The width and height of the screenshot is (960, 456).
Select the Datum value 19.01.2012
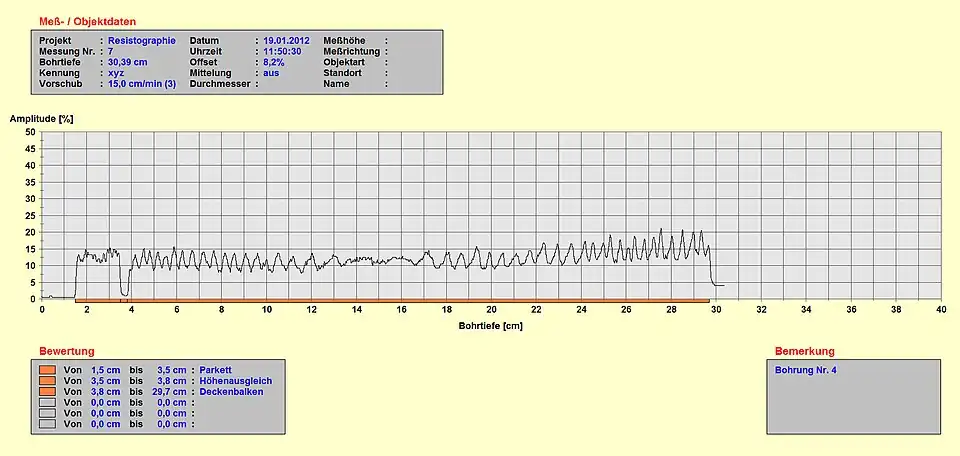[x=286, y=41]
